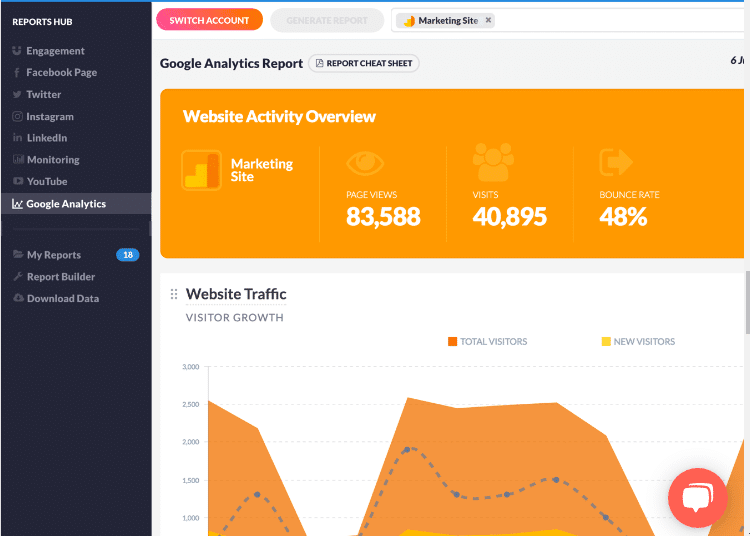Open the Instagram report

[50, 116]
